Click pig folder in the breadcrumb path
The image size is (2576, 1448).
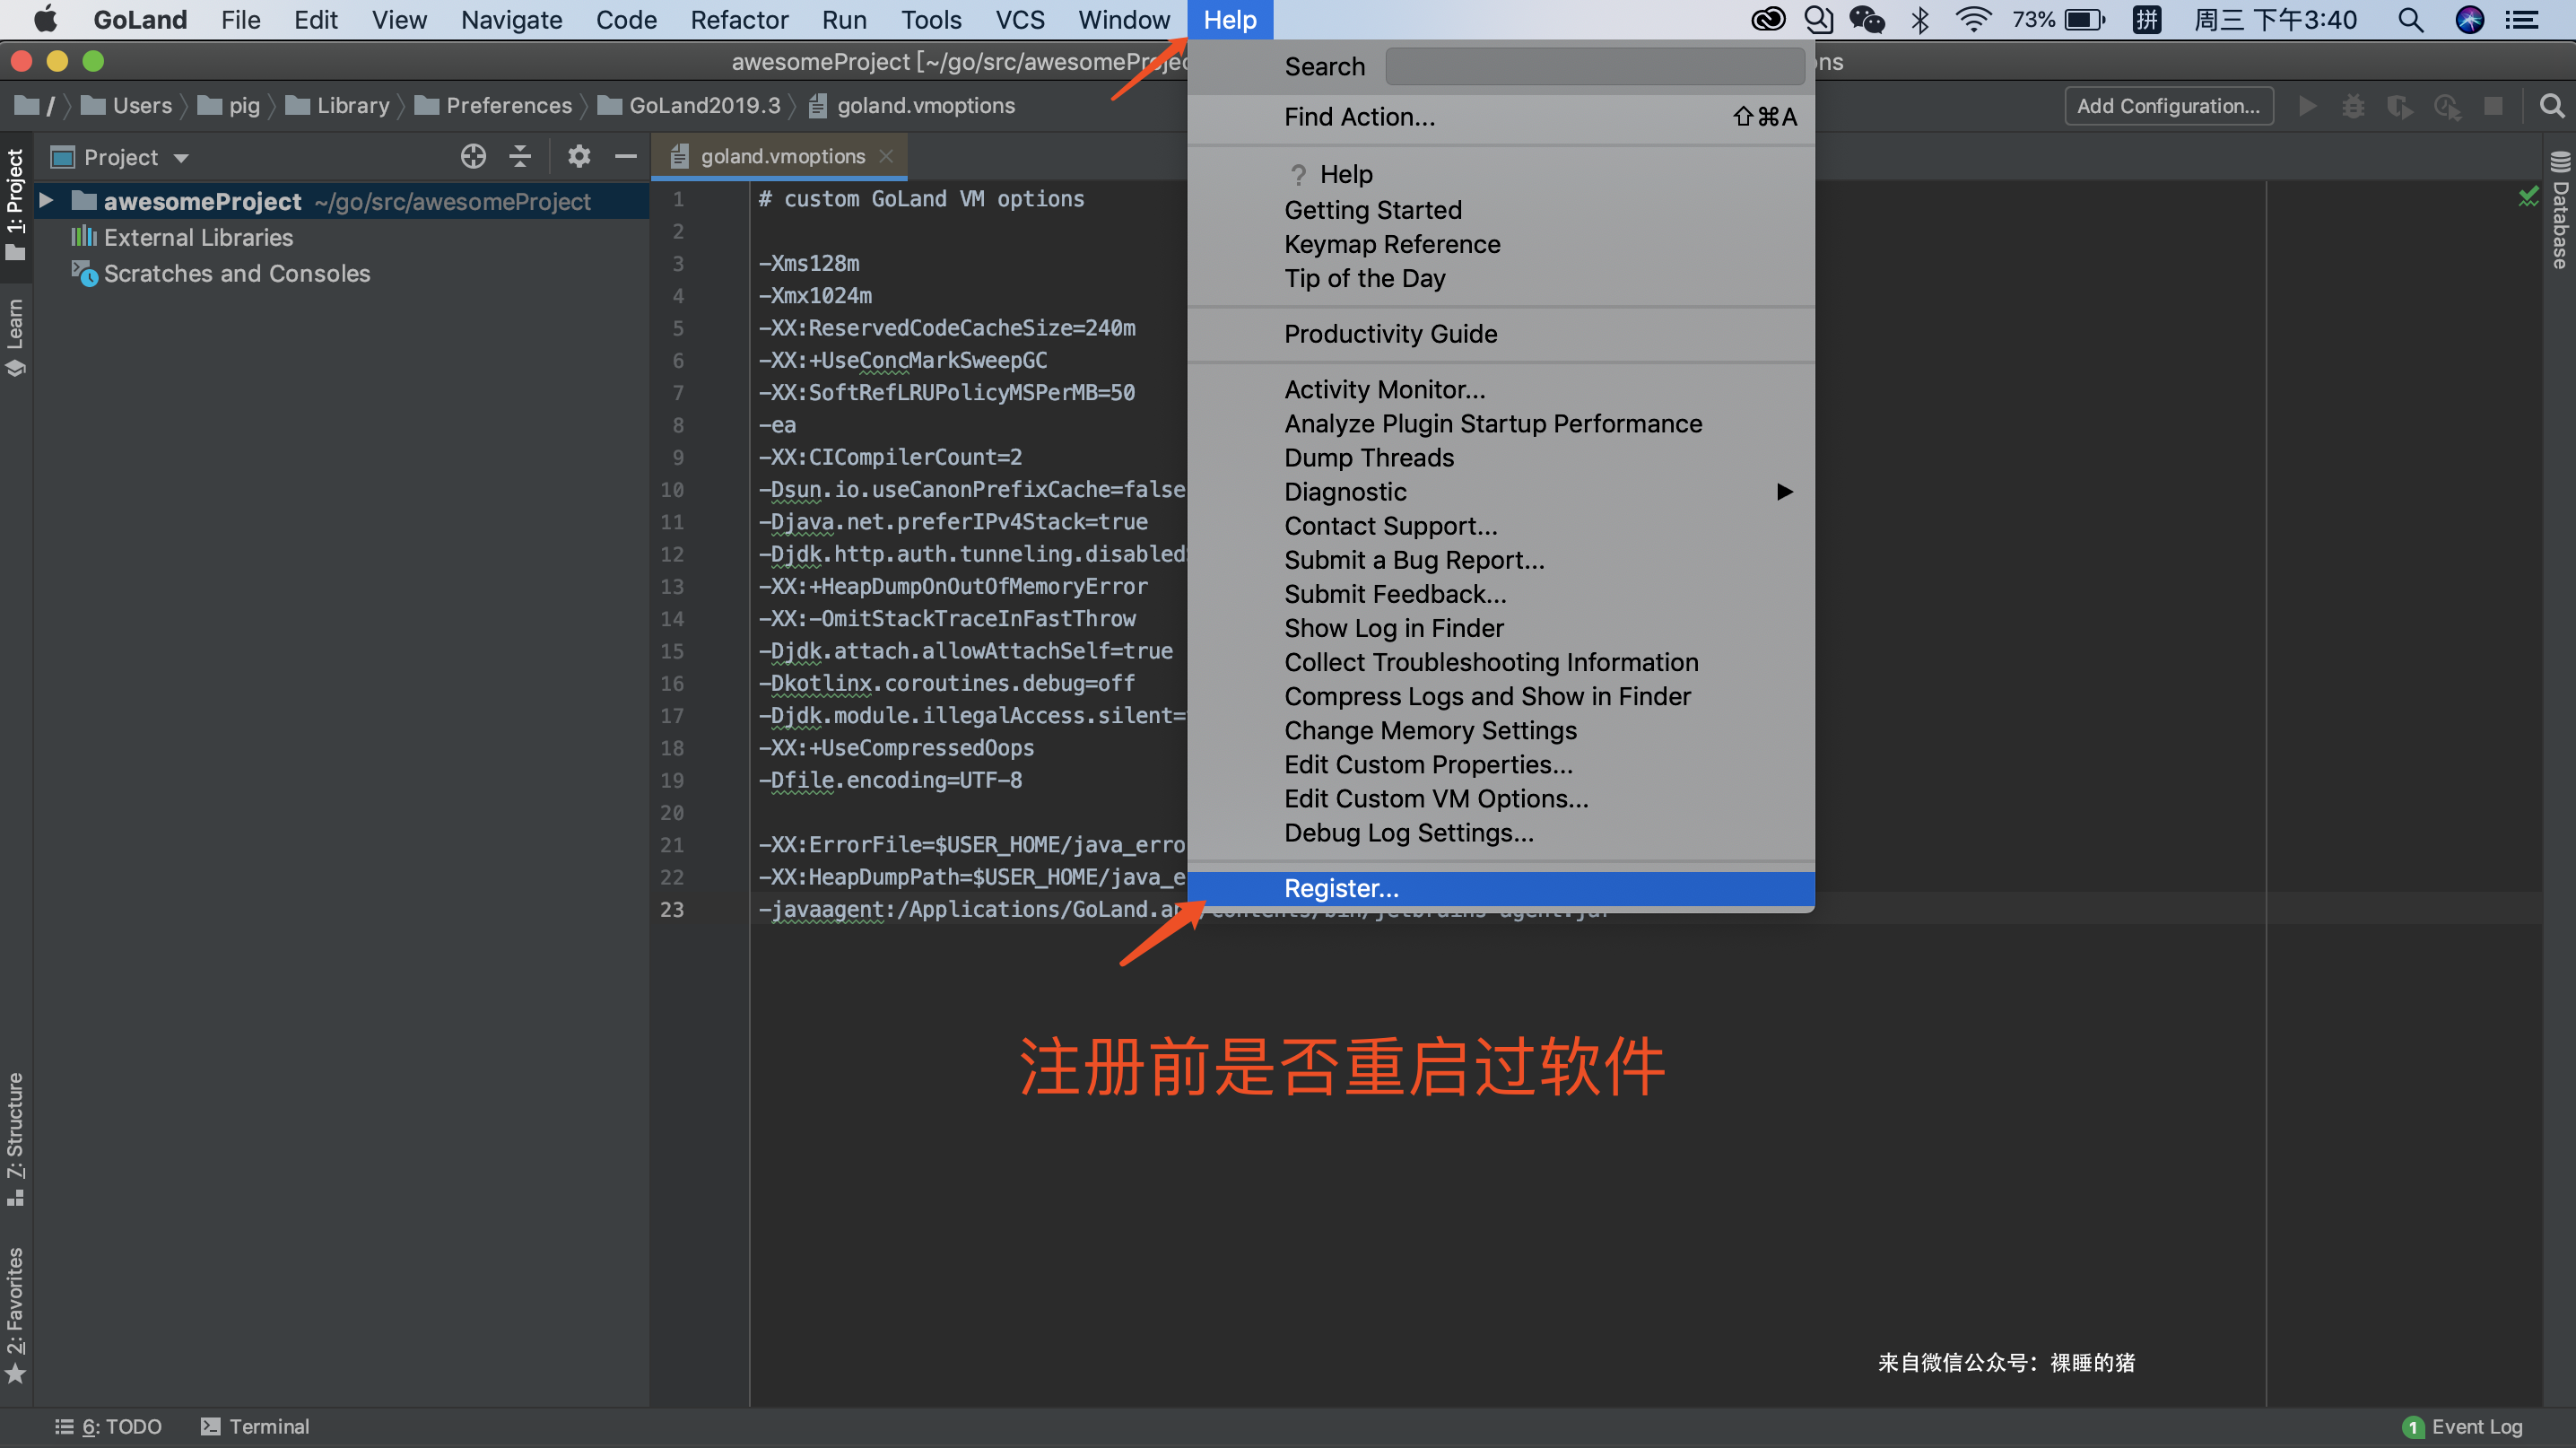click(x=229, y=106)
